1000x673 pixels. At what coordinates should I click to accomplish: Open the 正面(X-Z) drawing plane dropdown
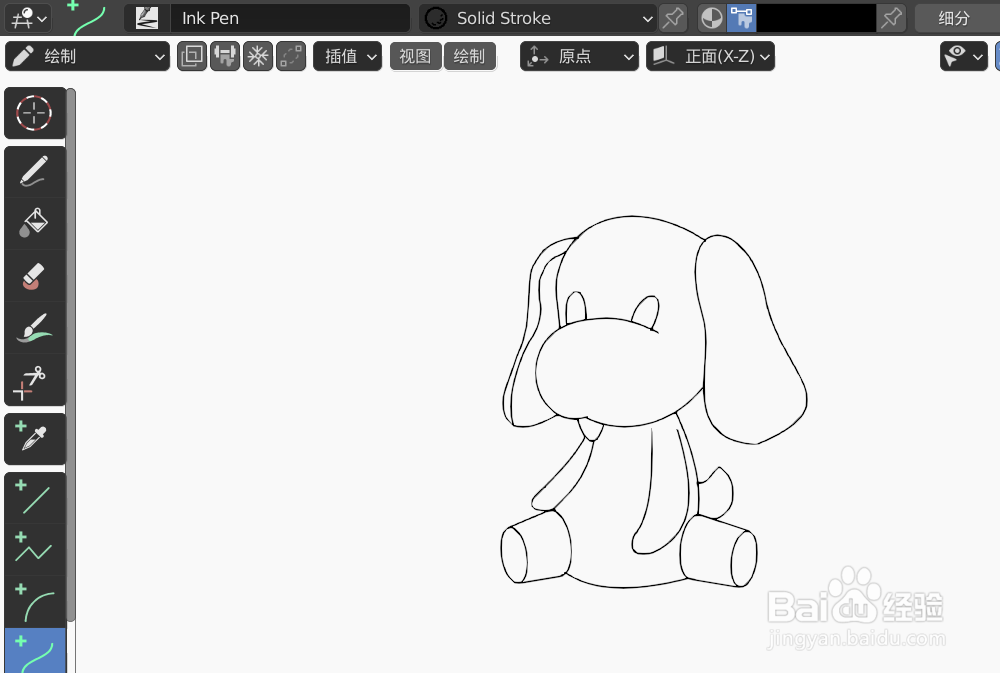coord(710,56)
